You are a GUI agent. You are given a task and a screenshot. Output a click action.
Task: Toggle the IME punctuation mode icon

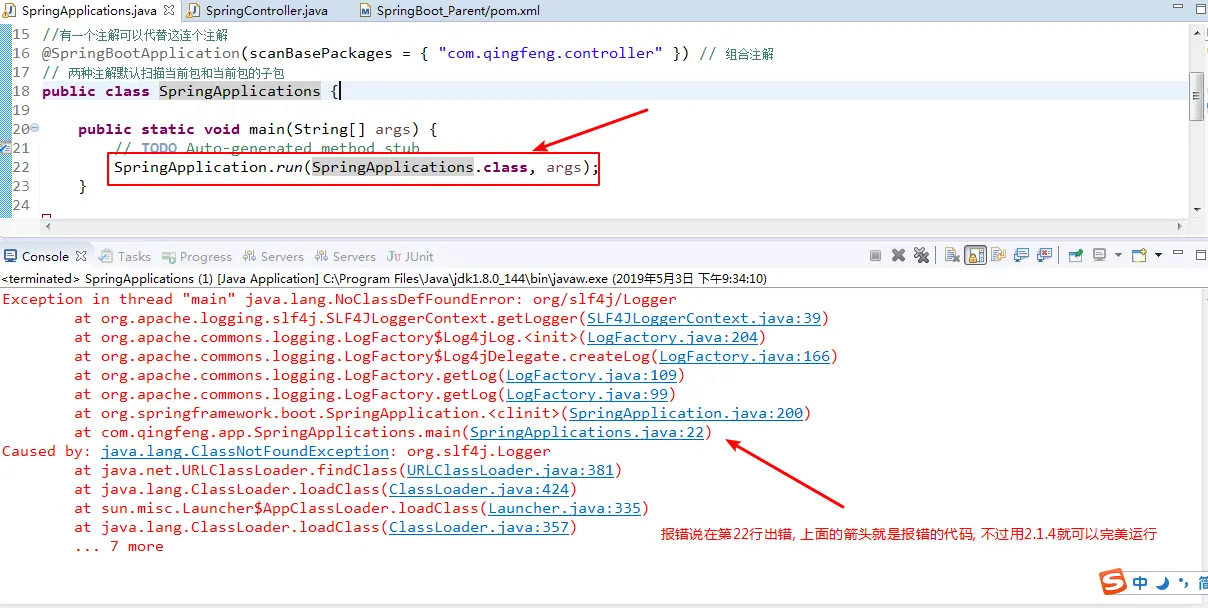point(1183,582)
